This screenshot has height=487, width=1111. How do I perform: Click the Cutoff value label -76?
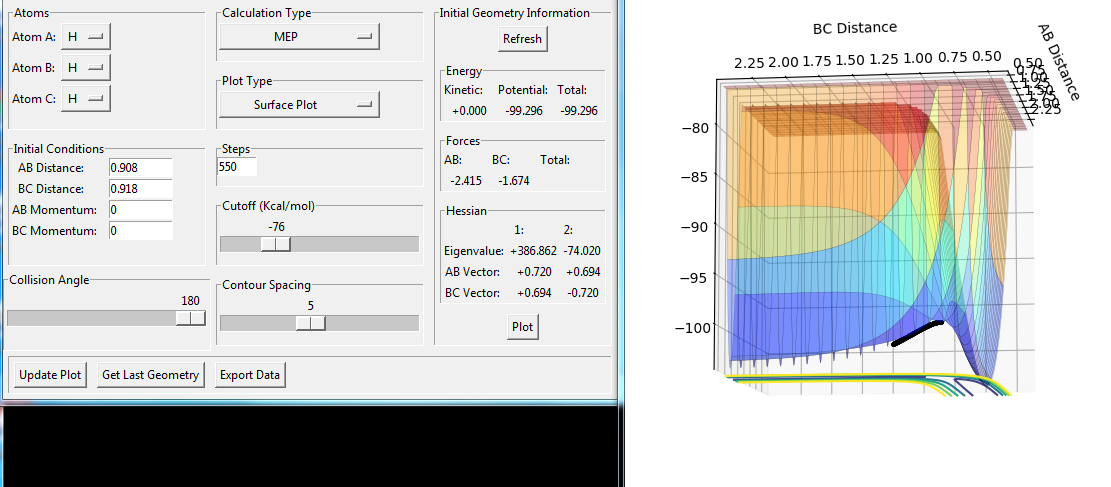point(276,227)
